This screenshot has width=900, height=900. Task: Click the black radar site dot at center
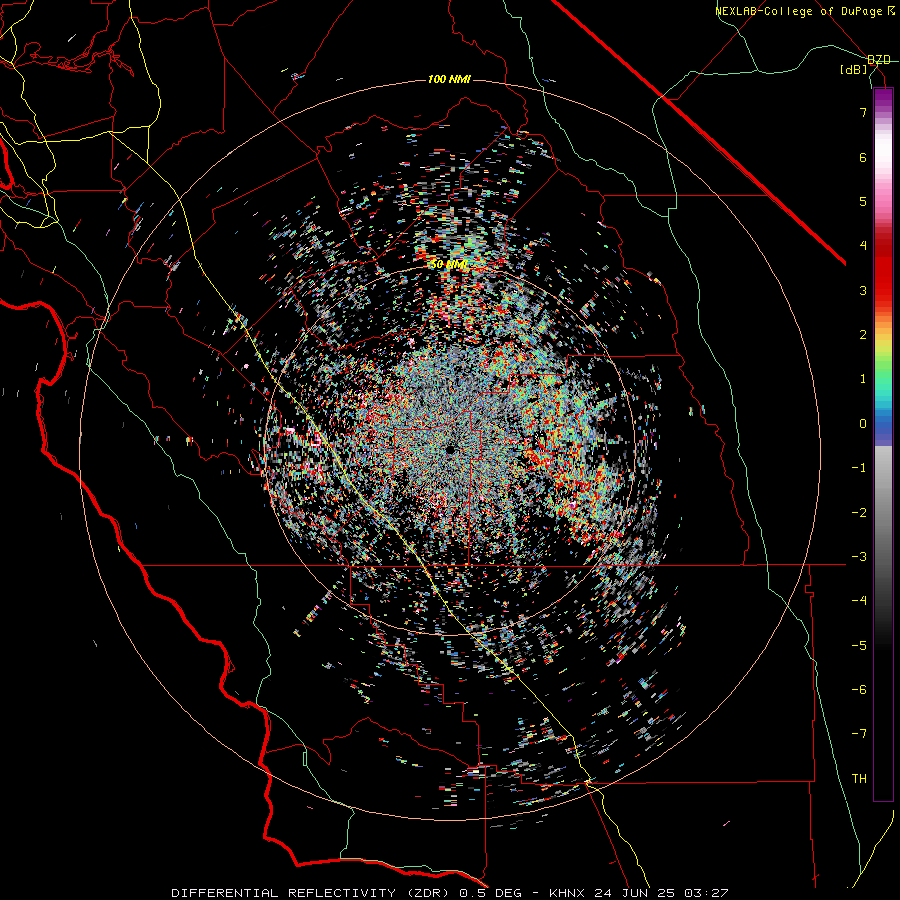tap(450, 449)
